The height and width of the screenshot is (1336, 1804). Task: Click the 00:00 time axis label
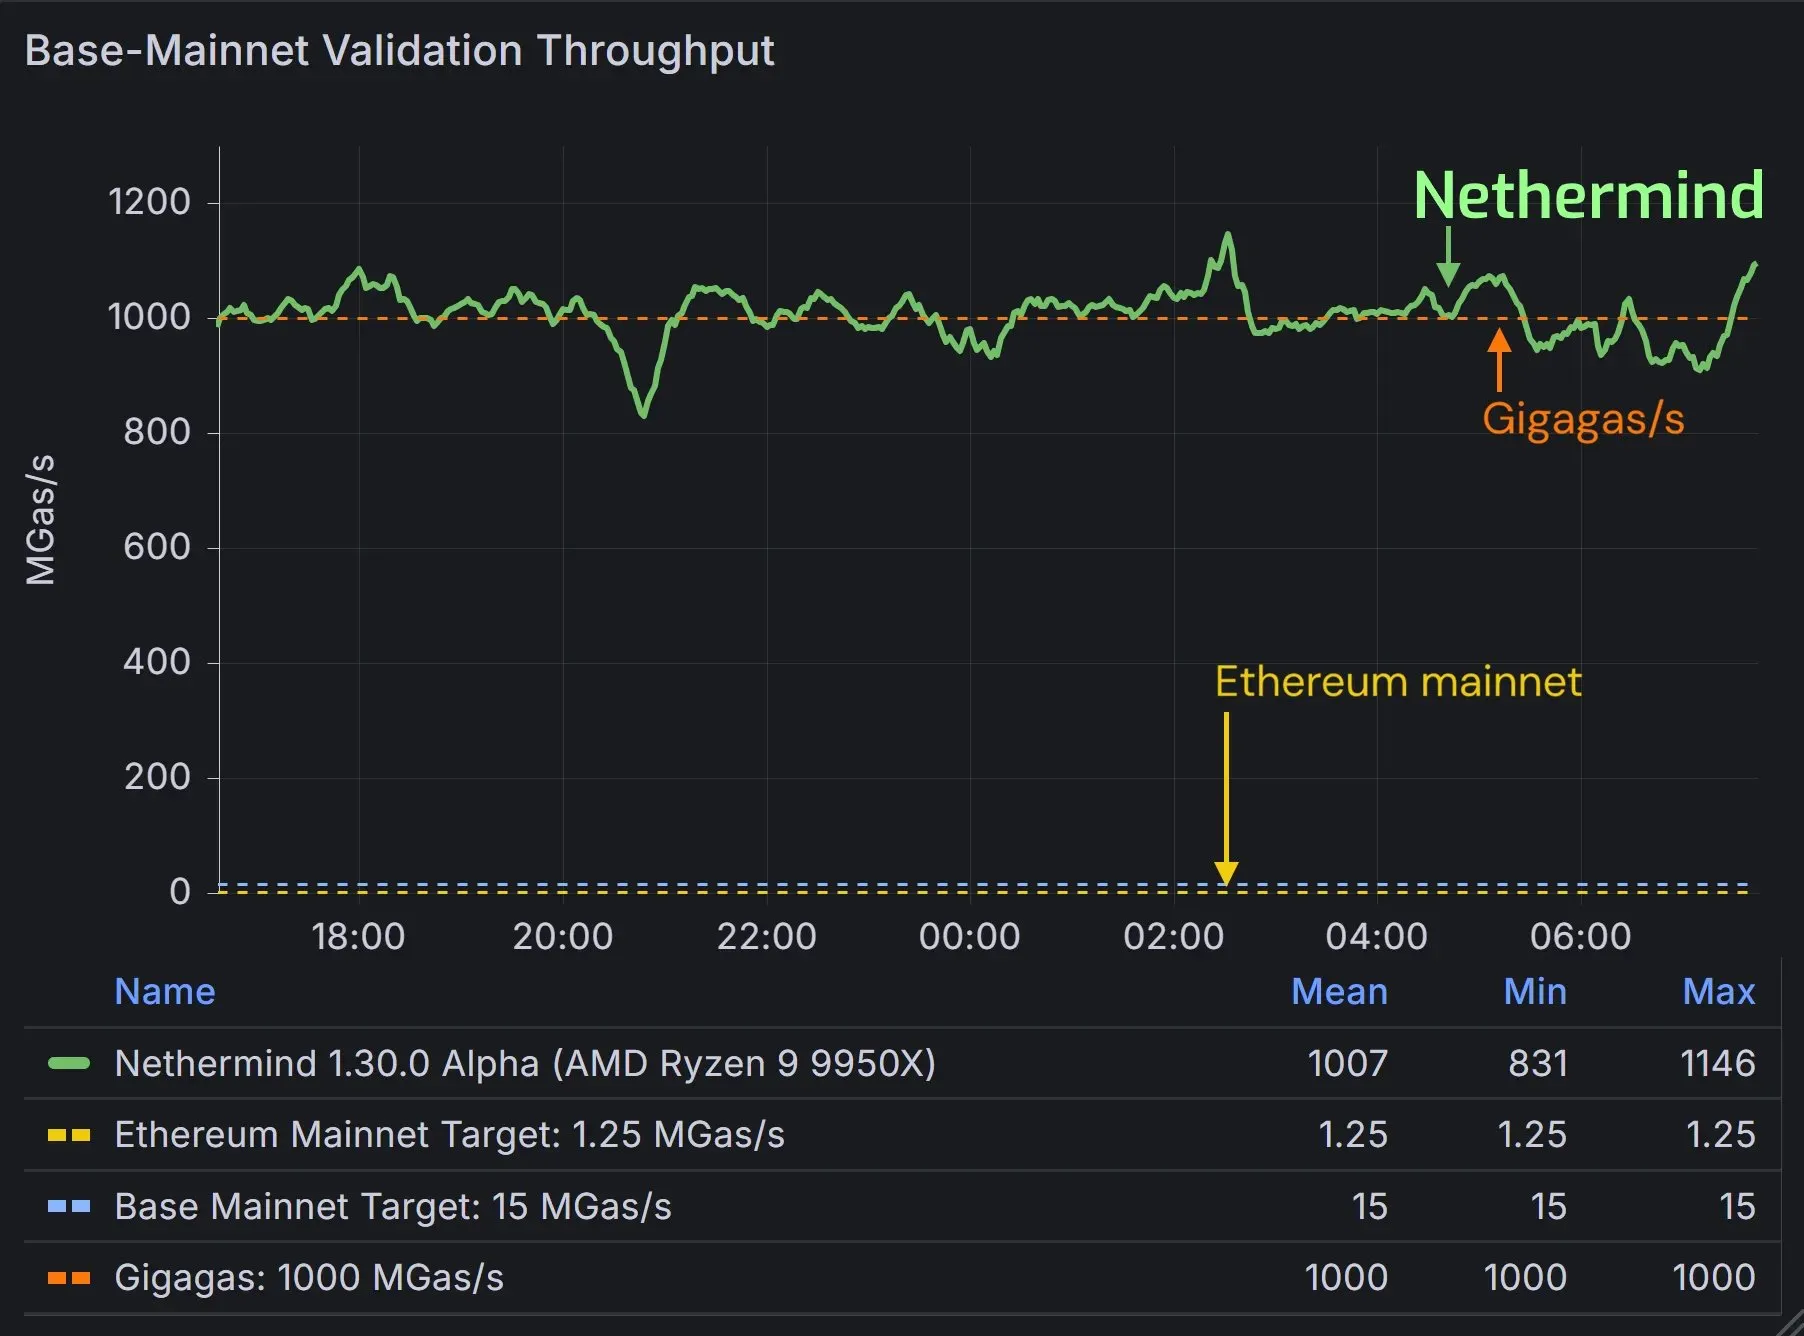(x=969, y=937)
